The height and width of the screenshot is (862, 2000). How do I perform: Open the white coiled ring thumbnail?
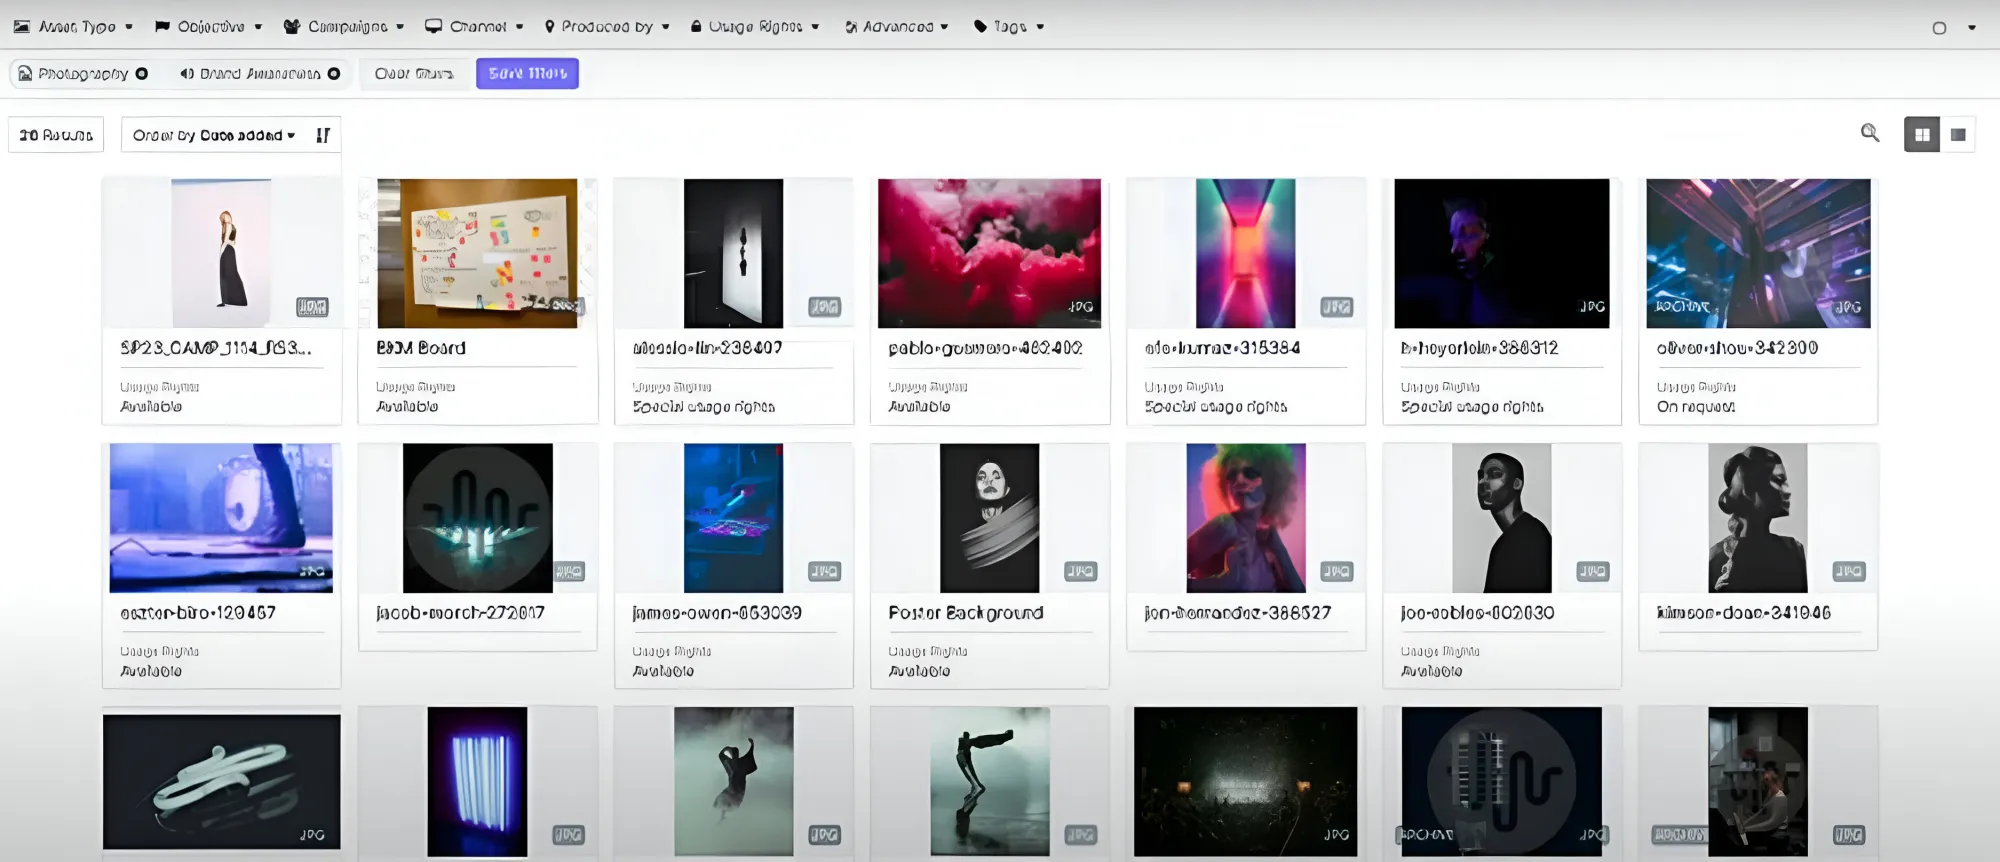pyautogui.click(x=221, y=782)
